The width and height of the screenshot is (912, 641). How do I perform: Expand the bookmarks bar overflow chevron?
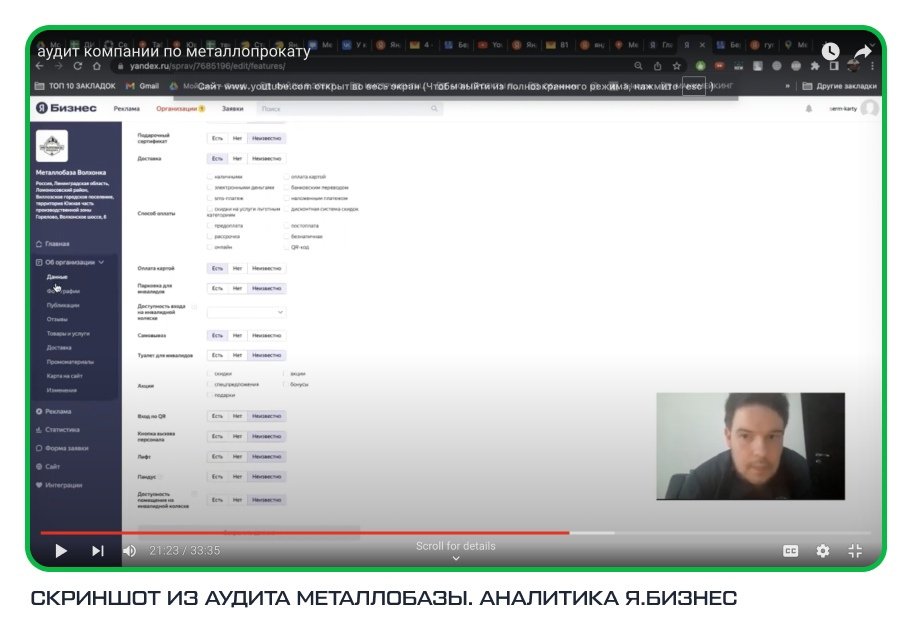[788, 86]
